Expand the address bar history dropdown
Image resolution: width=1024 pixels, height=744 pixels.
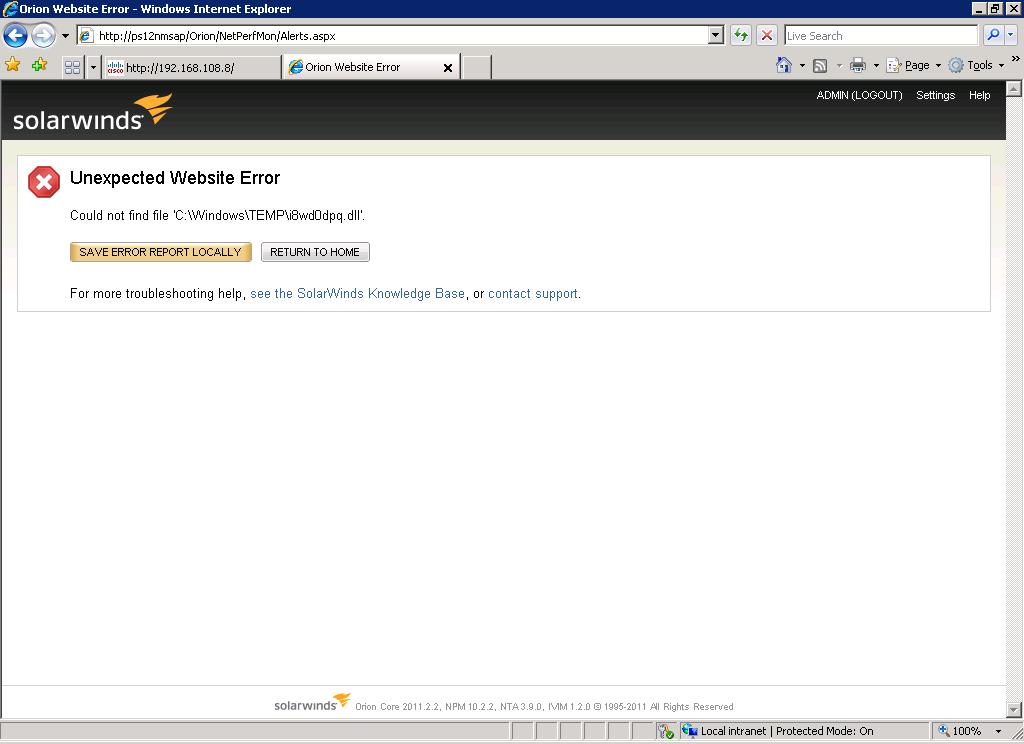(x=716, y=35)
